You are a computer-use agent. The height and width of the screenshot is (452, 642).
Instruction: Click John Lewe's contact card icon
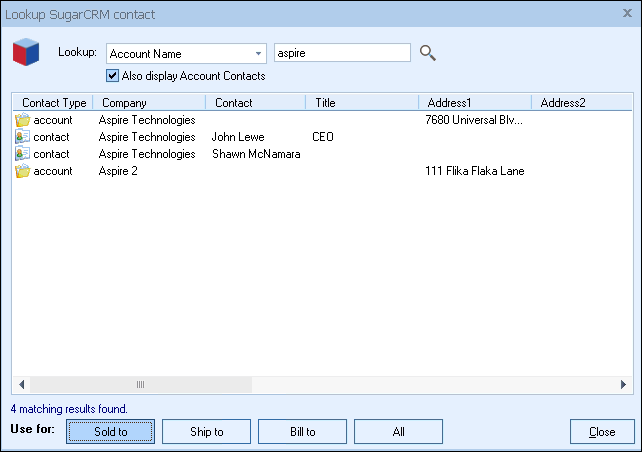click(x=23, y=137)
